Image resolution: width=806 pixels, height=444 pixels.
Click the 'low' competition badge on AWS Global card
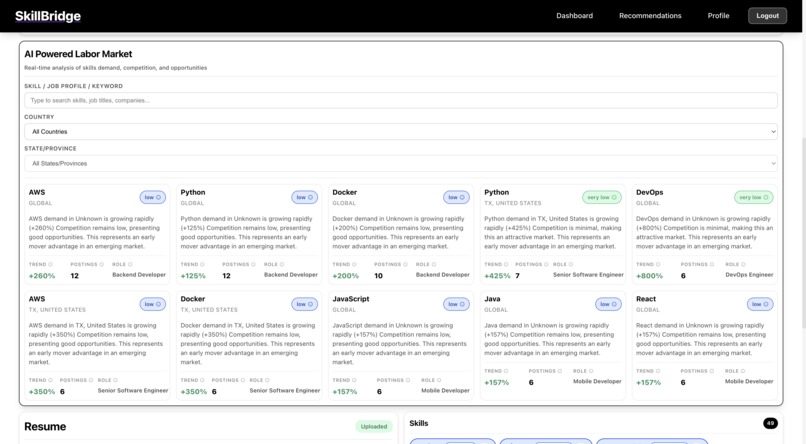tap(153, 197)
